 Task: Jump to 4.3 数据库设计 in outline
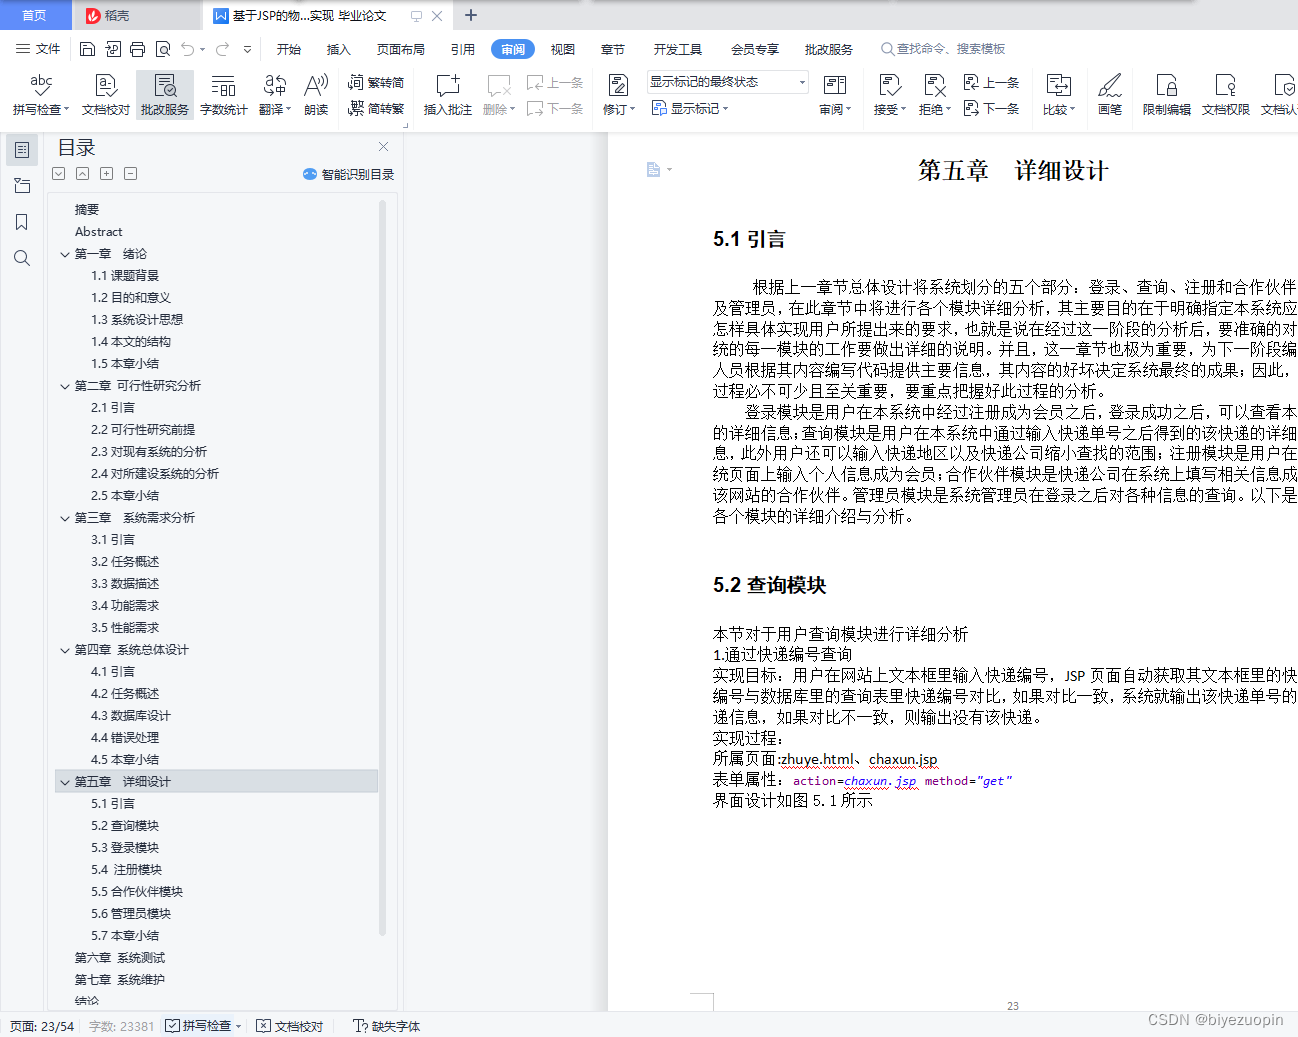pyautogui.click(x=131, y=716)
